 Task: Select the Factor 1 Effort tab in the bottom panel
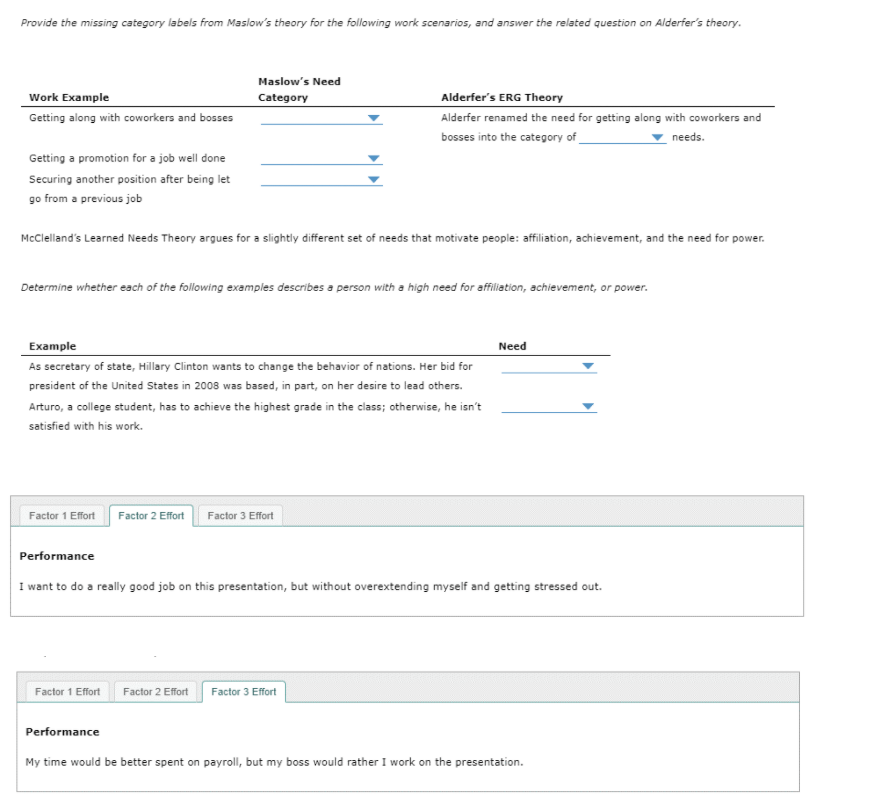(66, 691)
